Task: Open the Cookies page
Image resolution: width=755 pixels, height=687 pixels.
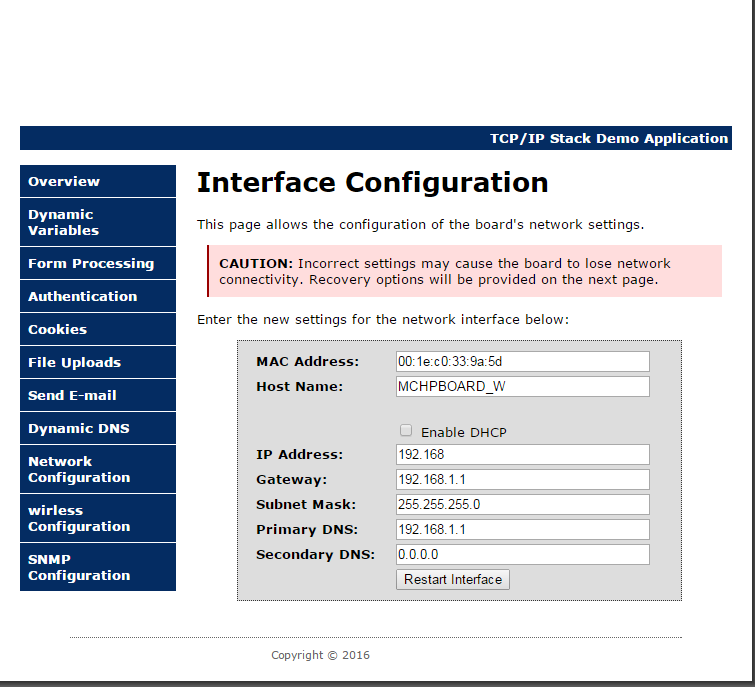Action: [x=98, y=329]
